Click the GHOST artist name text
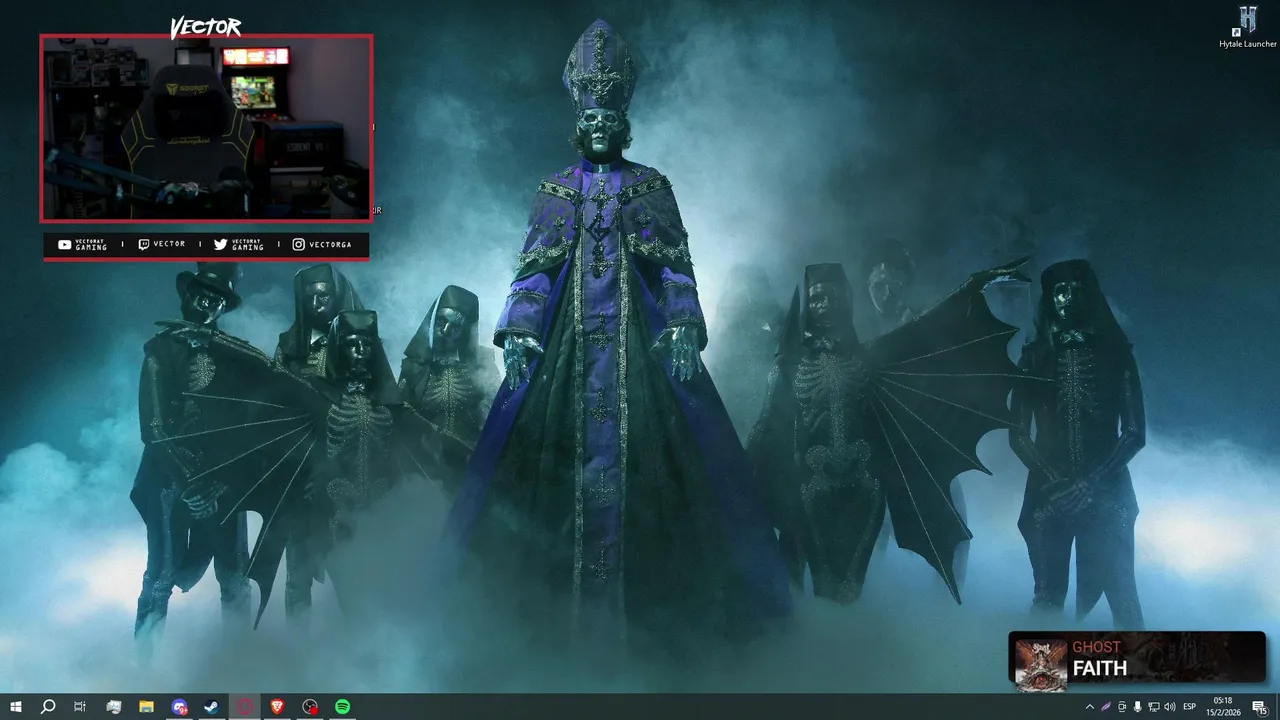The image size is (1280, 720). coord(1096,647)
